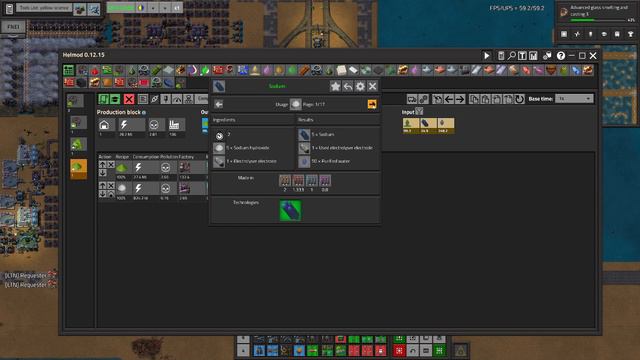The image size is (640, 360).
Task: Select the Made in electrolyser labeled 0.8
Action: [x=325, y=181]
